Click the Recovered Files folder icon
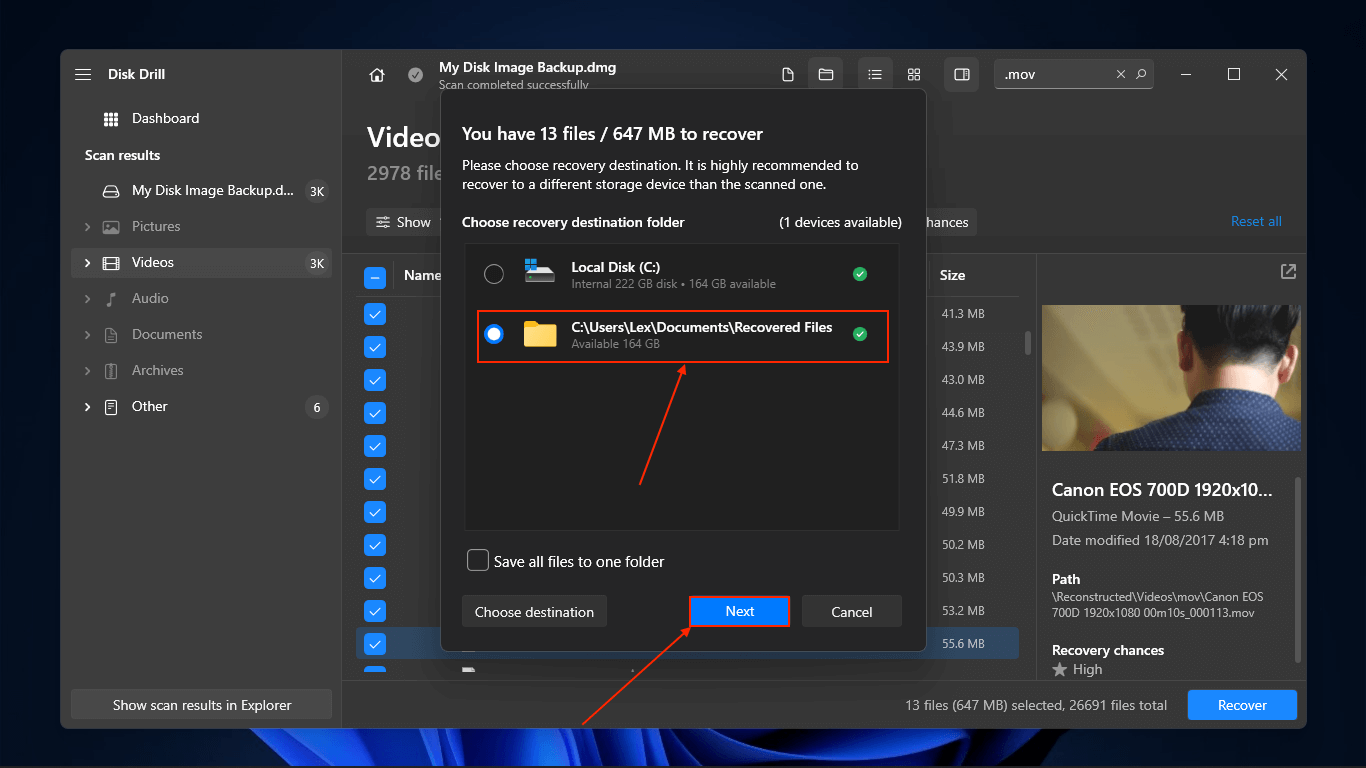The width and height of the screenshot is (1366, 768). pos(540,334)
